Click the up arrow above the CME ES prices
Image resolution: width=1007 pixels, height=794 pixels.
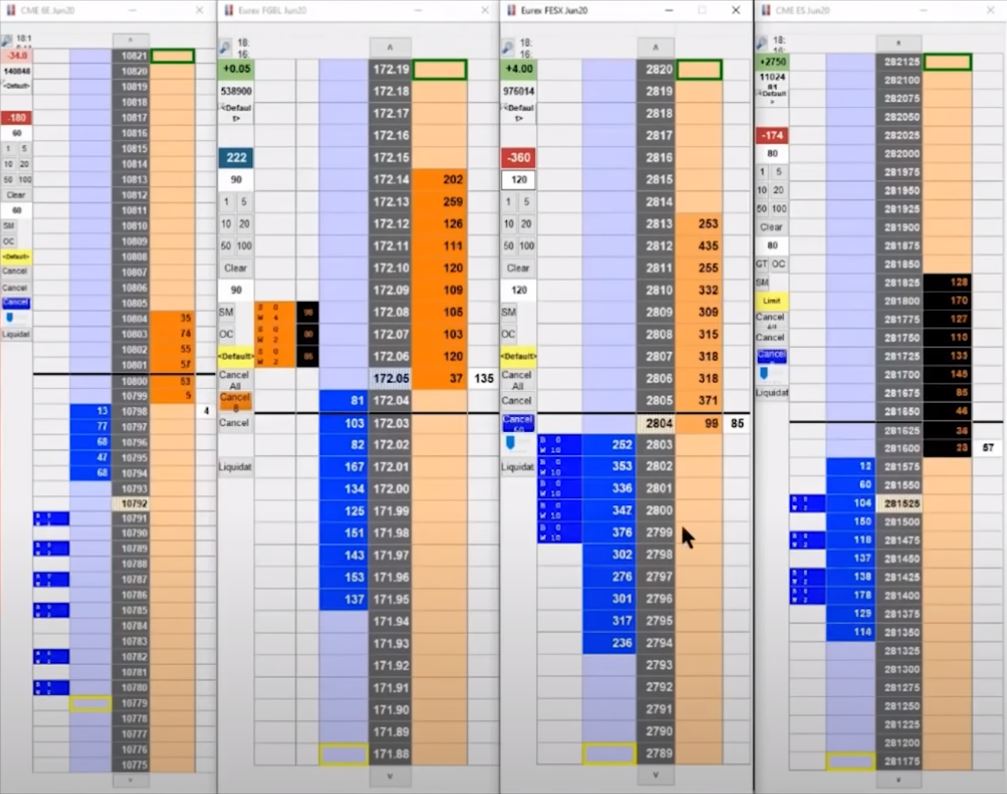pos(898,44)
